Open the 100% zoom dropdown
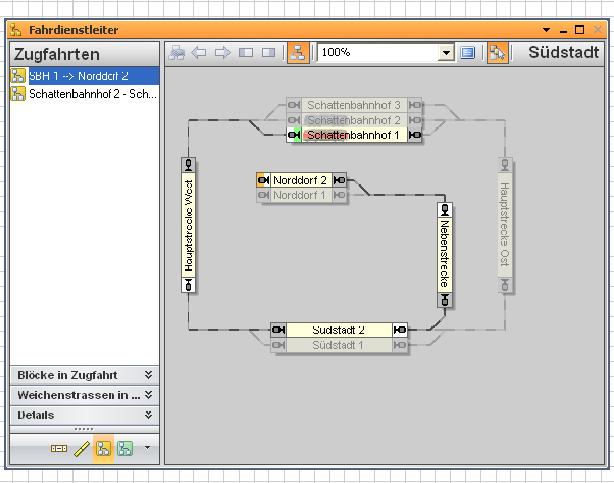This screenshot has height=483, width=614. pos(446,53)
